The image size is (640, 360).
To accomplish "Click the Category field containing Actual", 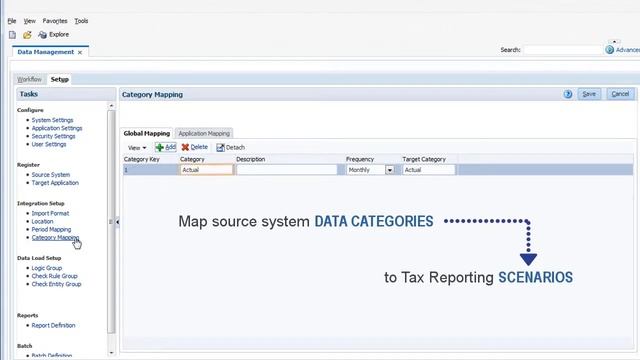I will tap(206, 170).
